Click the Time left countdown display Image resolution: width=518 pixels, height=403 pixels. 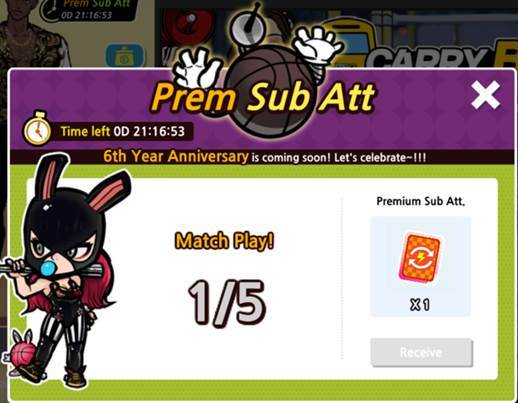[122, 131]
